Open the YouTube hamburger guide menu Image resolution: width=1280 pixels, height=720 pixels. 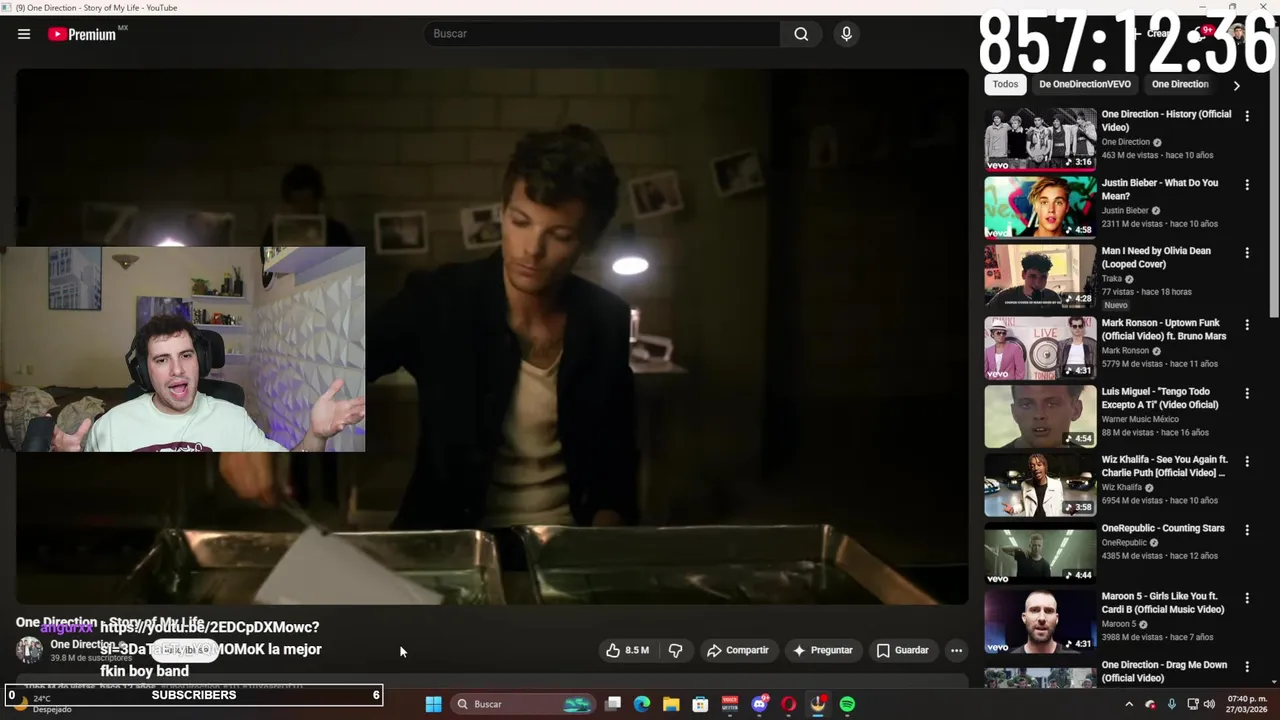coord(24,34)
